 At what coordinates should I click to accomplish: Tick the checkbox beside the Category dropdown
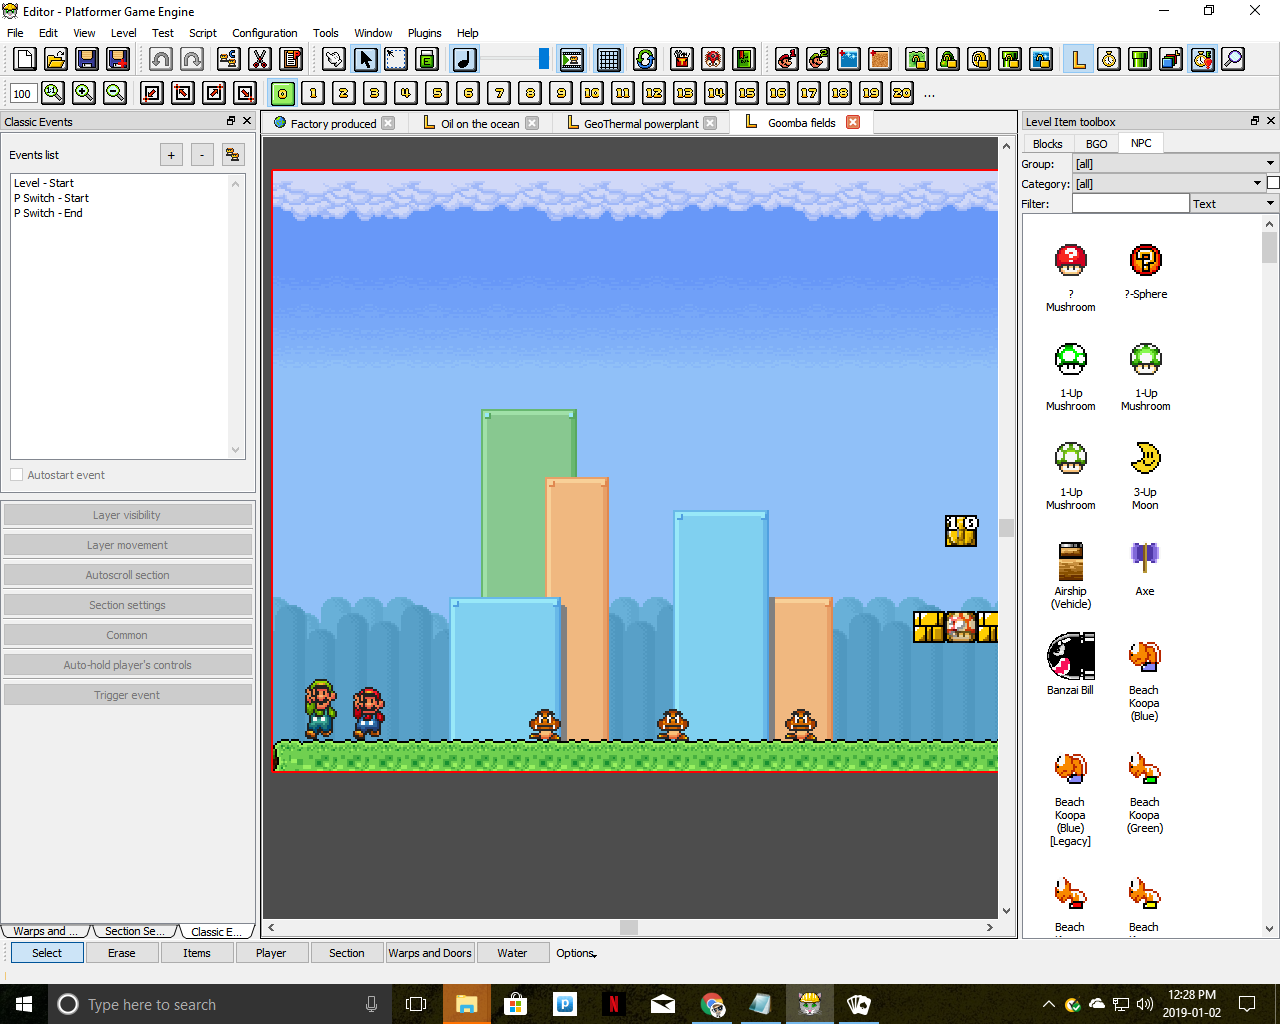pos(1273,183)
